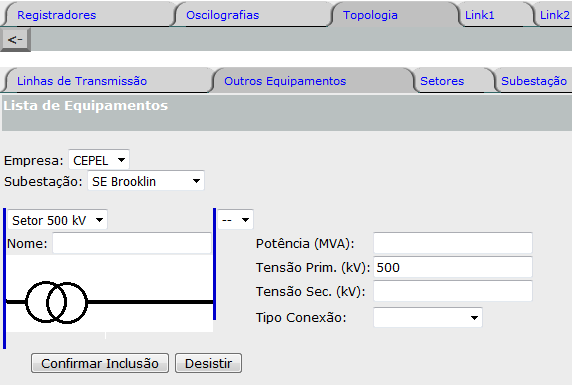Focus the Nome text field

132,243
